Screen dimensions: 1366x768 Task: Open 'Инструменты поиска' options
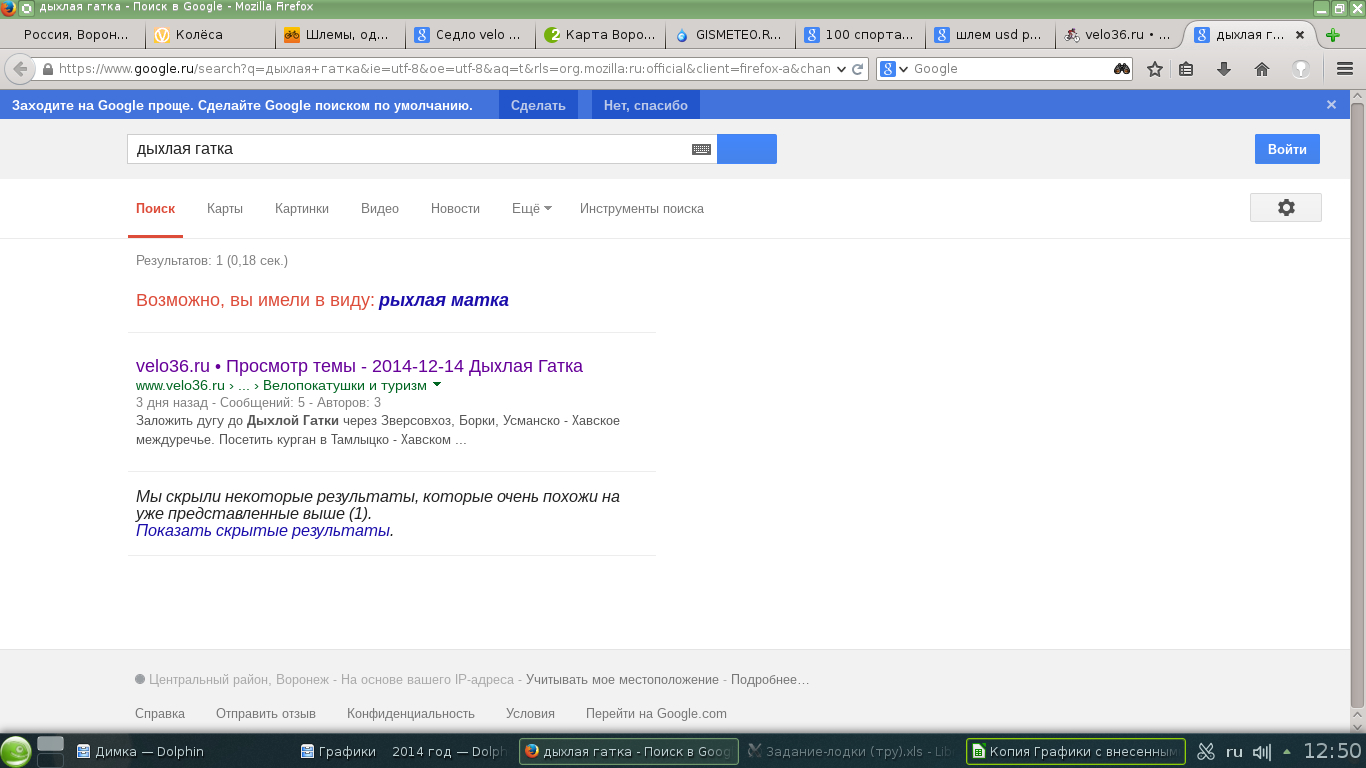pyautogui.click(x=642, y=209)
